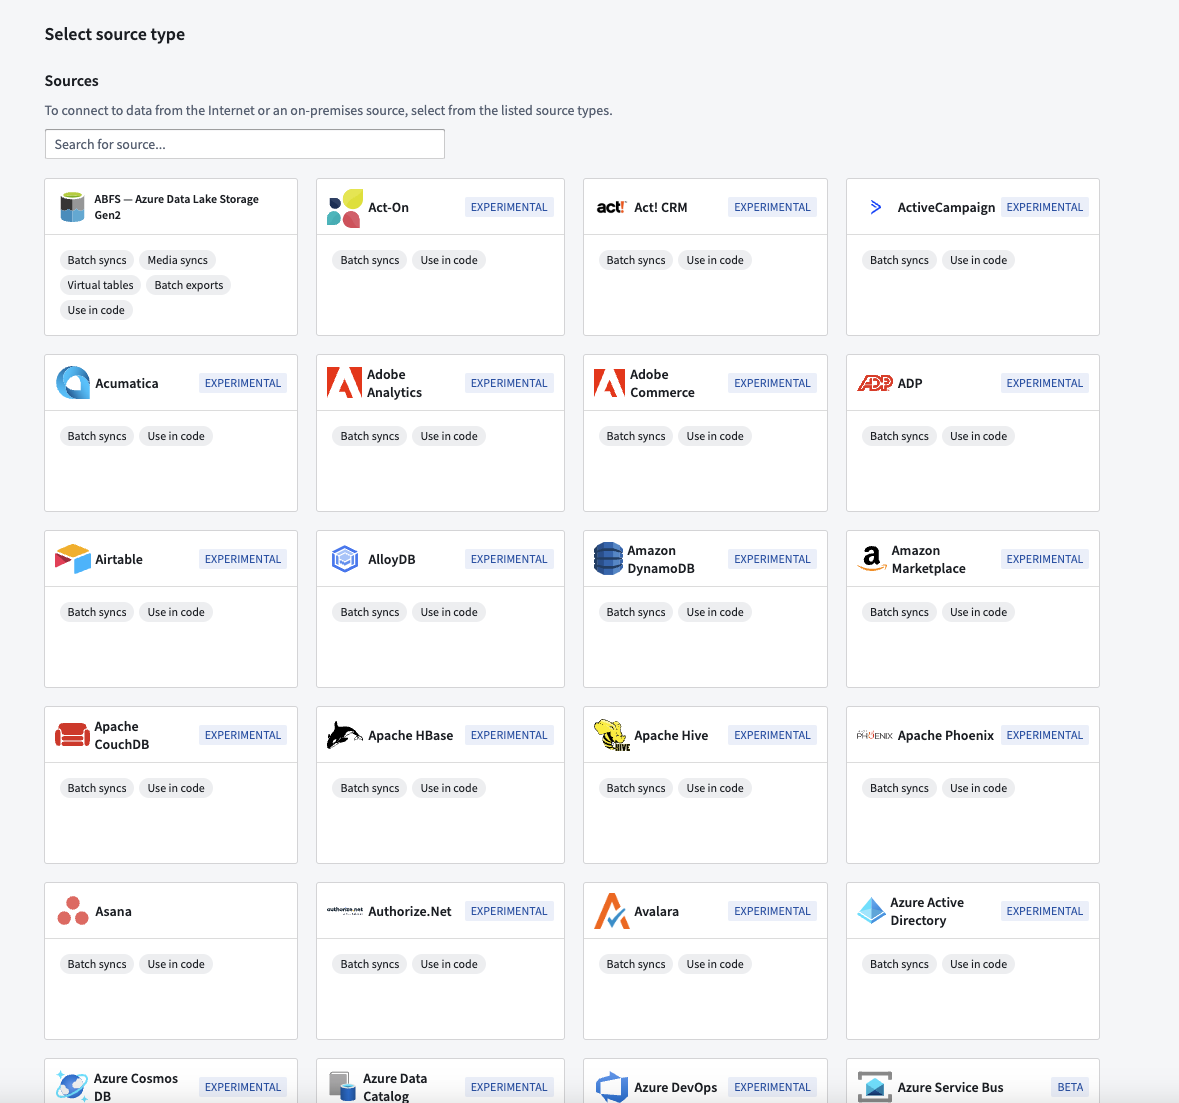Click the Acumatica source name
1179x1103 pixels.
[127, 383]
